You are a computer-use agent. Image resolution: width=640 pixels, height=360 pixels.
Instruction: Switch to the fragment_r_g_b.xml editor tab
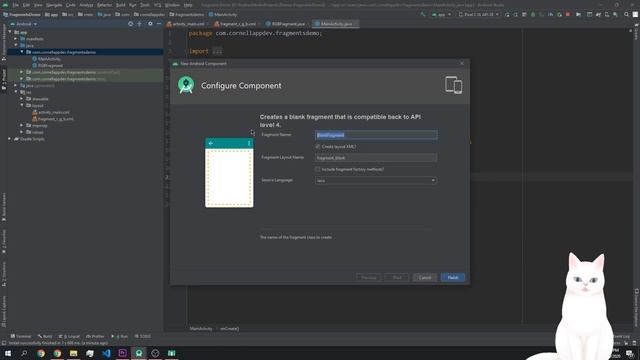tap(237, 24)
